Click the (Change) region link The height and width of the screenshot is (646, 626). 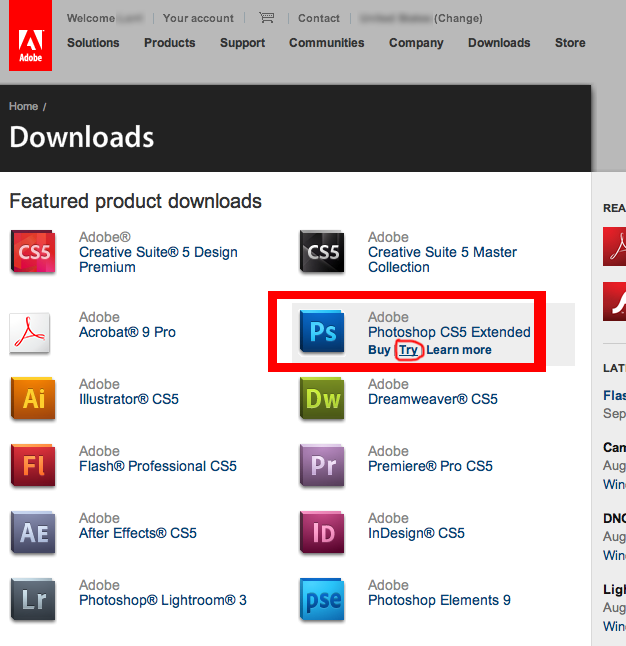pyautogui.click(x=458, y=18)
